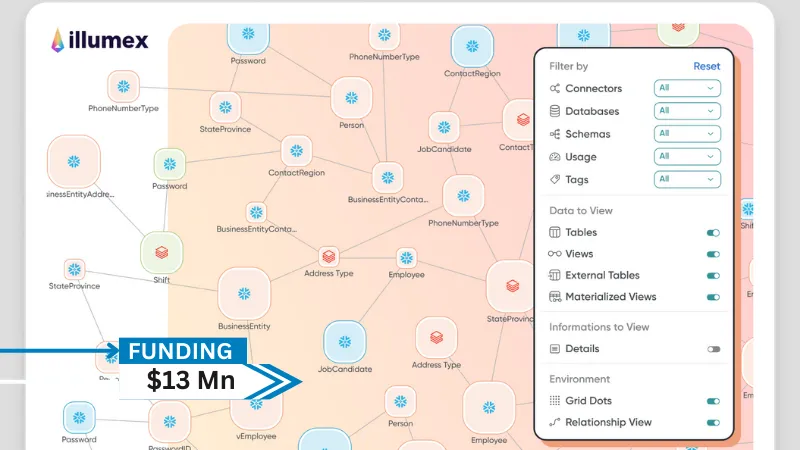
Task: Disable the Tables toggle
Action: coord(713,233)
